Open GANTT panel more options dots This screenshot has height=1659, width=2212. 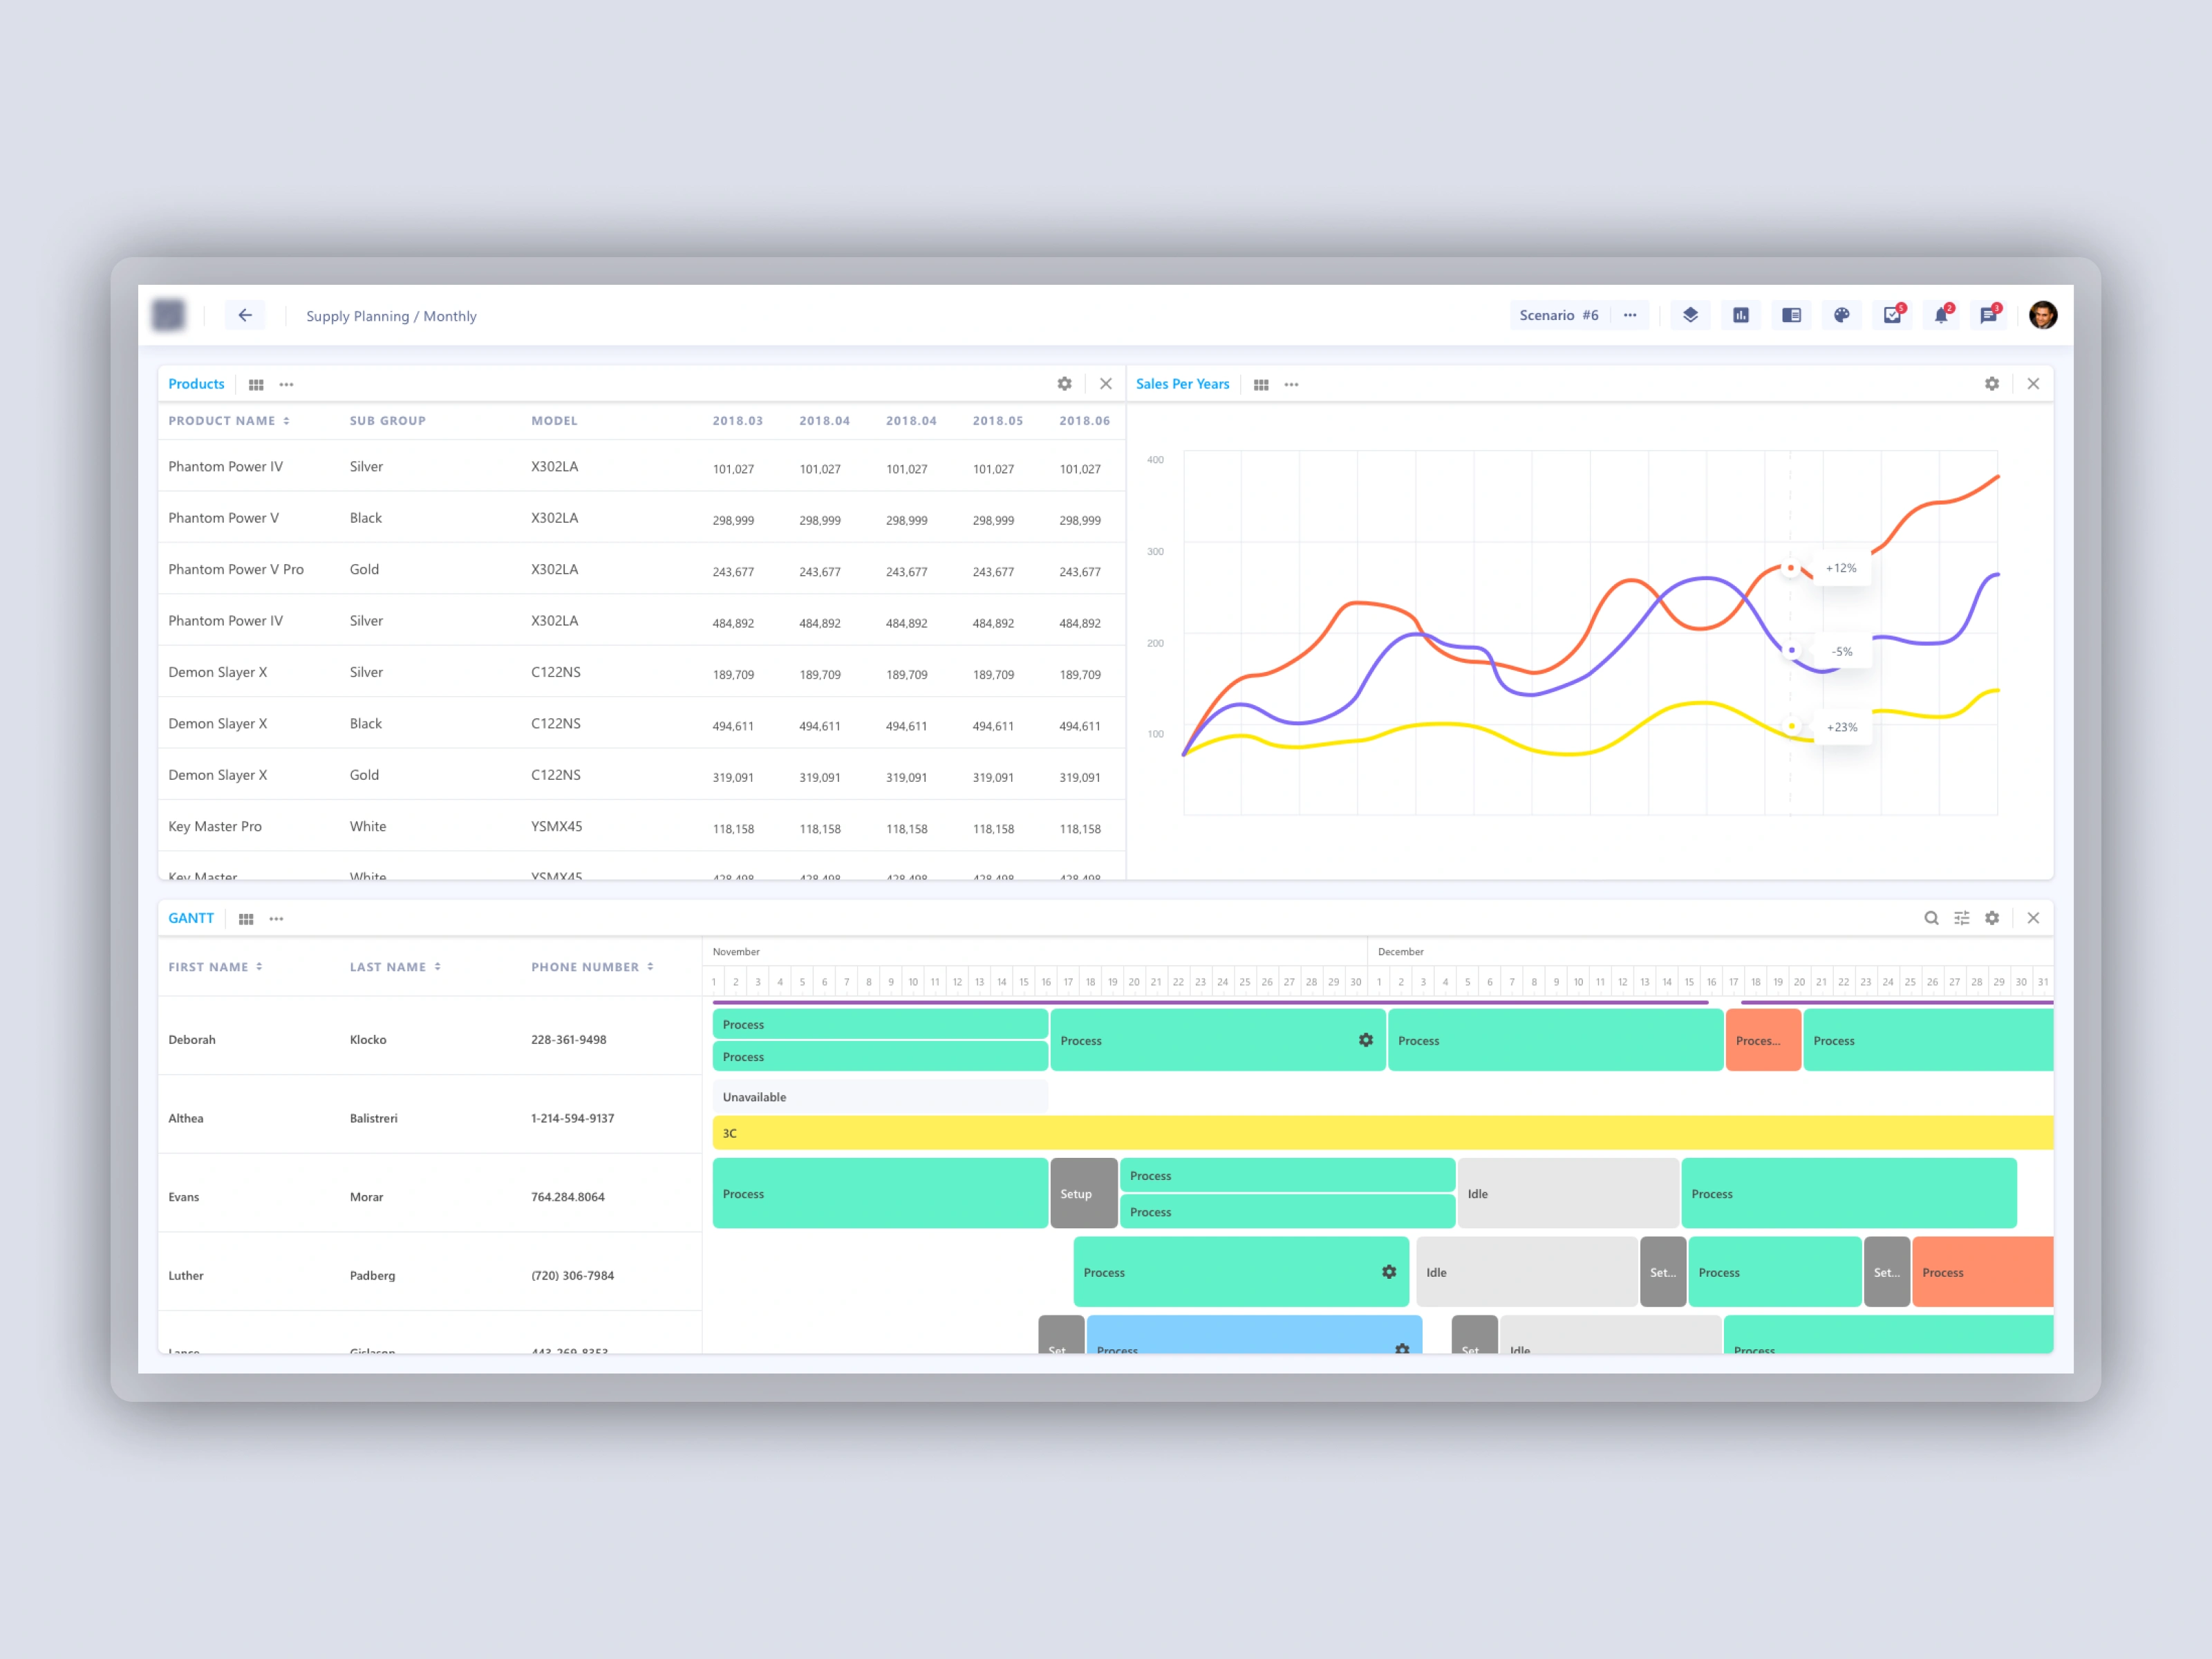tap(277, 918)
